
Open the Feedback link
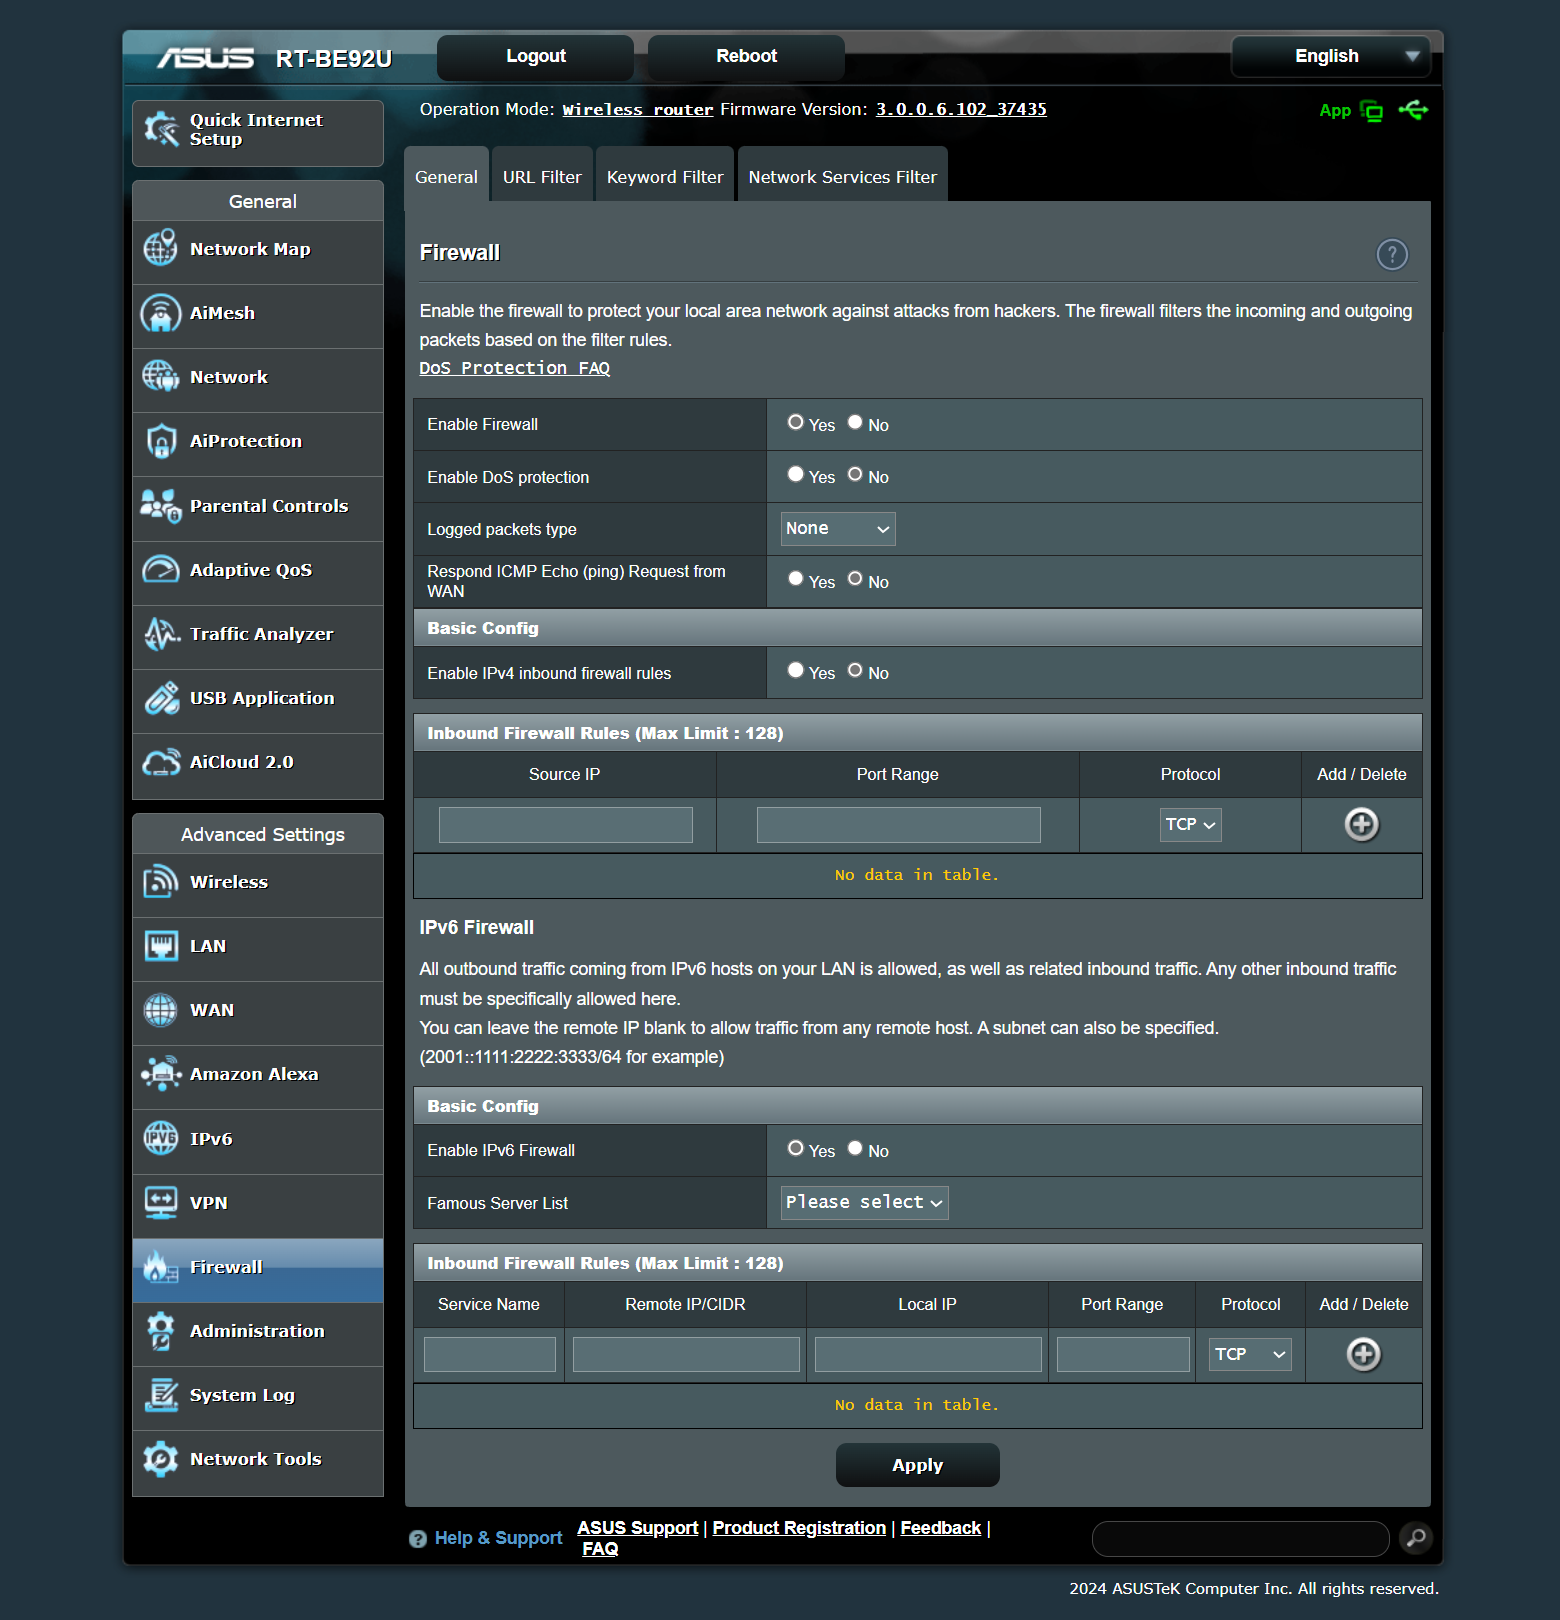pos(941,1528)
